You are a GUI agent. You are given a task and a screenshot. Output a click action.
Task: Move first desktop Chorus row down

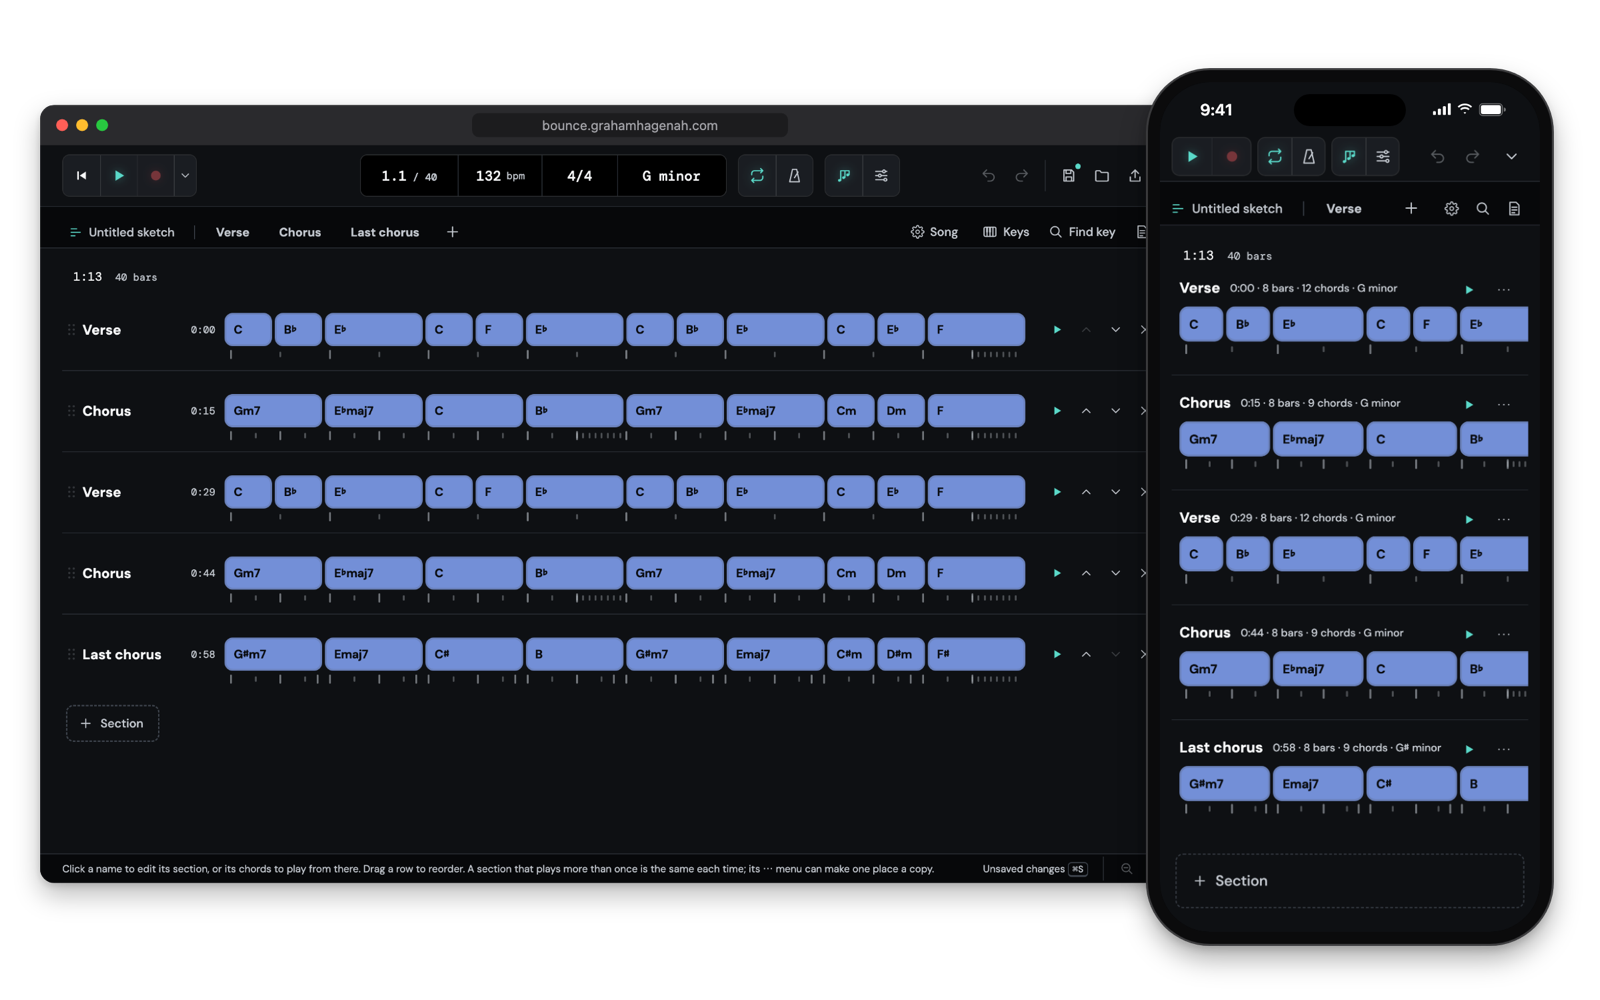pos(1115,411)
